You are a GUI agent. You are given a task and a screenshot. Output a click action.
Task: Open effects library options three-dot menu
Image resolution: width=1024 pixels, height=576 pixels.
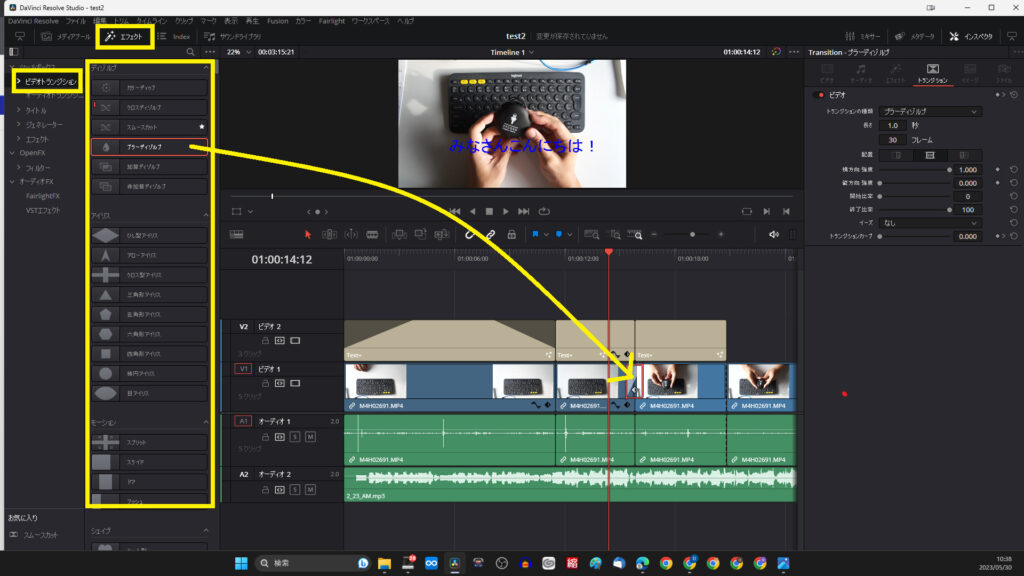point(210,52)
